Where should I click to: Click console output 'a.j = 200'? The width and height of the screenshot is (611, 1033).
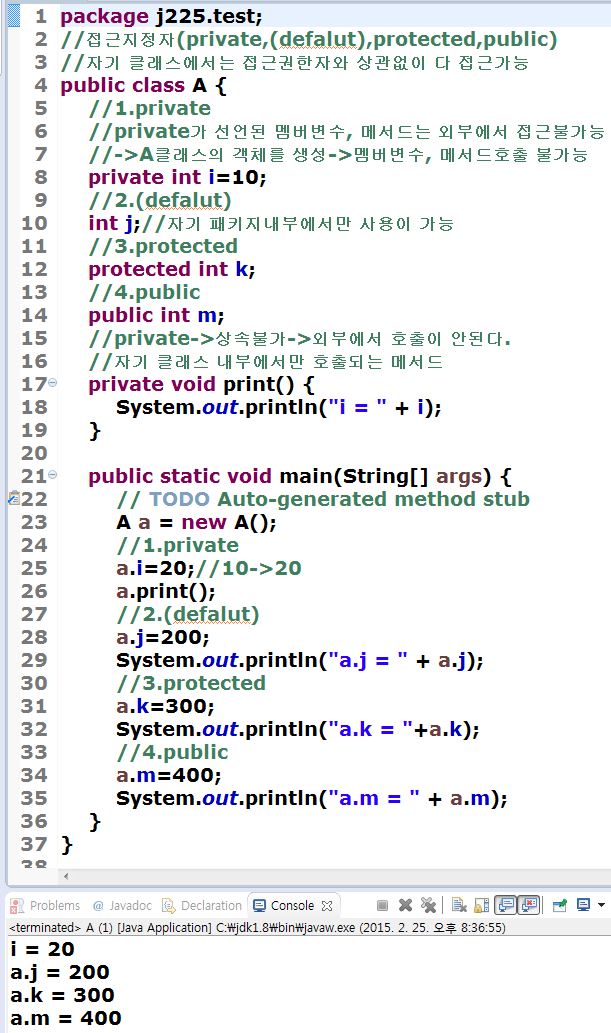pyautogui.click(x=60, y=972)
